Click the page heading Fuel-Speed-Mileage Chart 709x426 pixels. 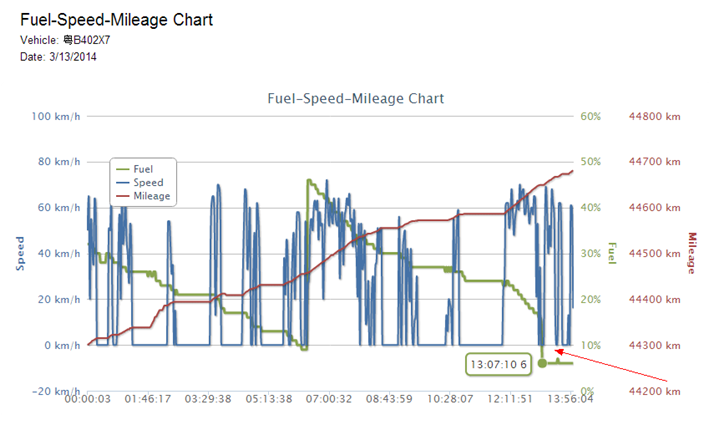coord(116,20)
